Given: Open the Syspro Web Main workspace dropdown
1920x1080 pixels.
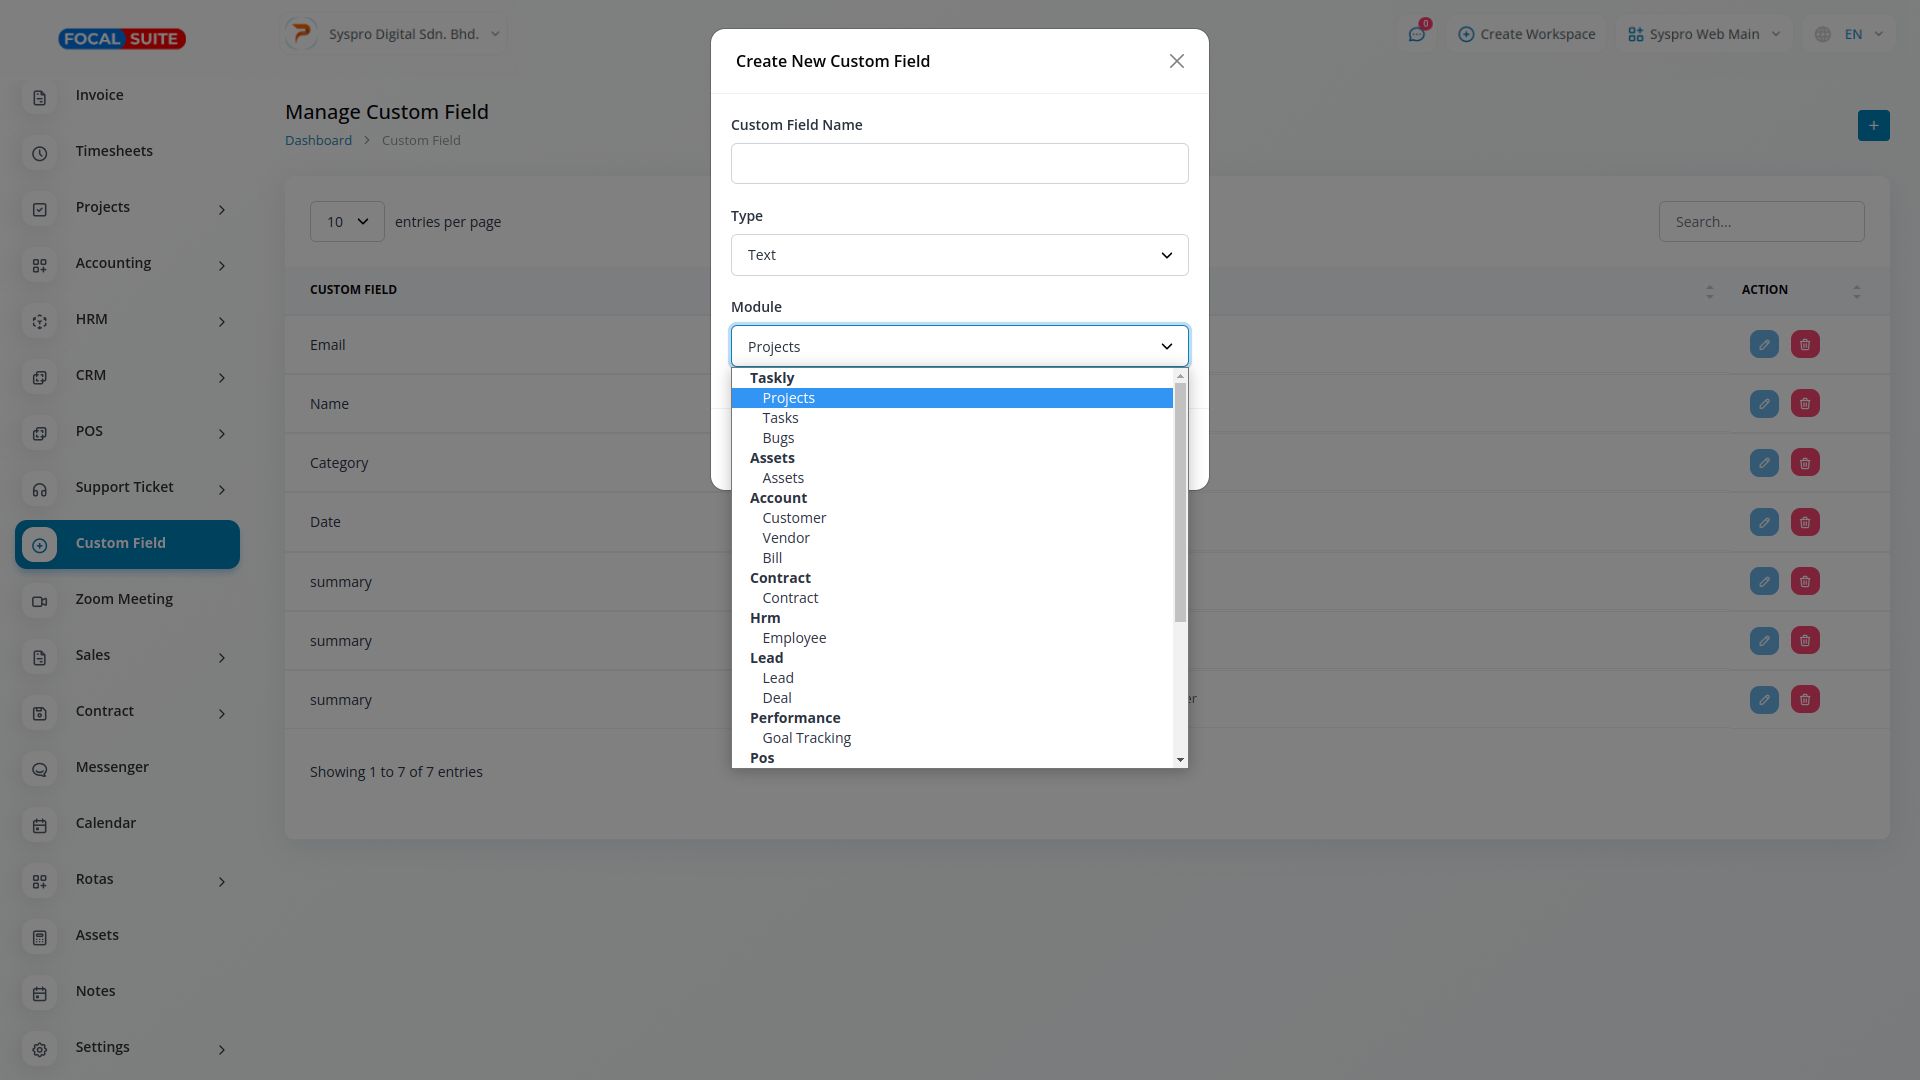Looking at the screenshot, I should [1704, 34].
